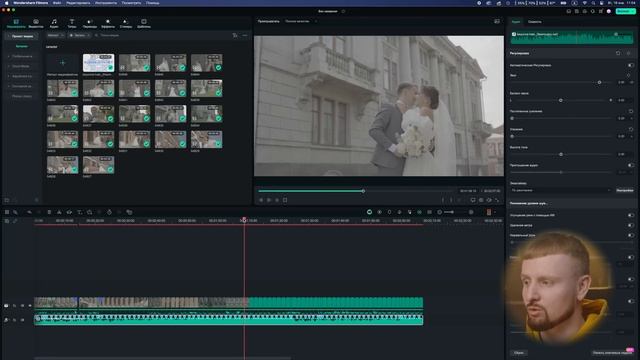Click the Volume slider handle
Image resolution: width=640 pixels, height=360 pixels.
click(599, 82)
